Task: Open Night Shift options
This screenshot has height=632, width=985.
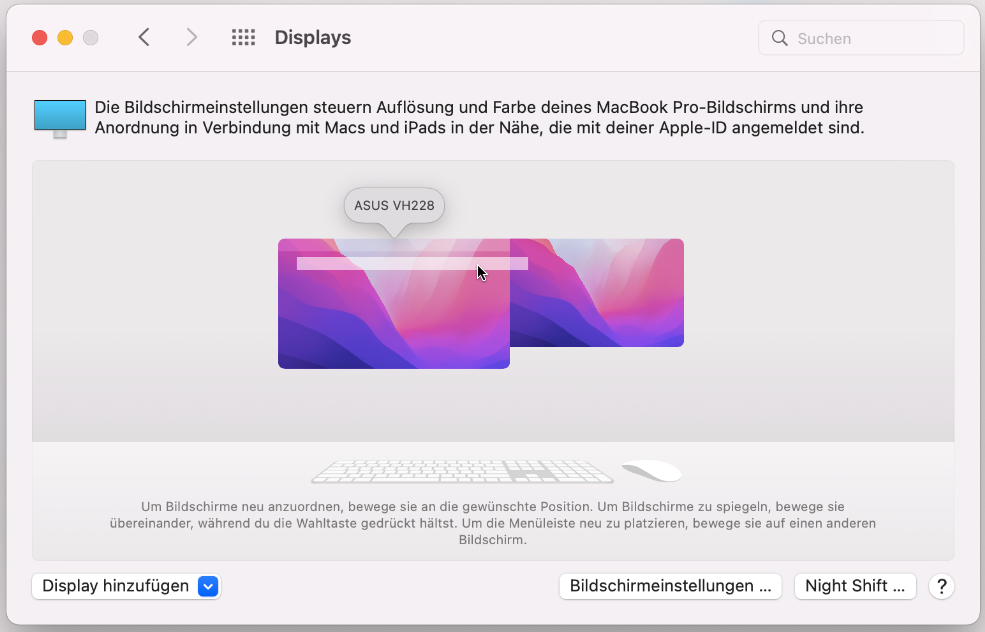Action: point(855,586)
